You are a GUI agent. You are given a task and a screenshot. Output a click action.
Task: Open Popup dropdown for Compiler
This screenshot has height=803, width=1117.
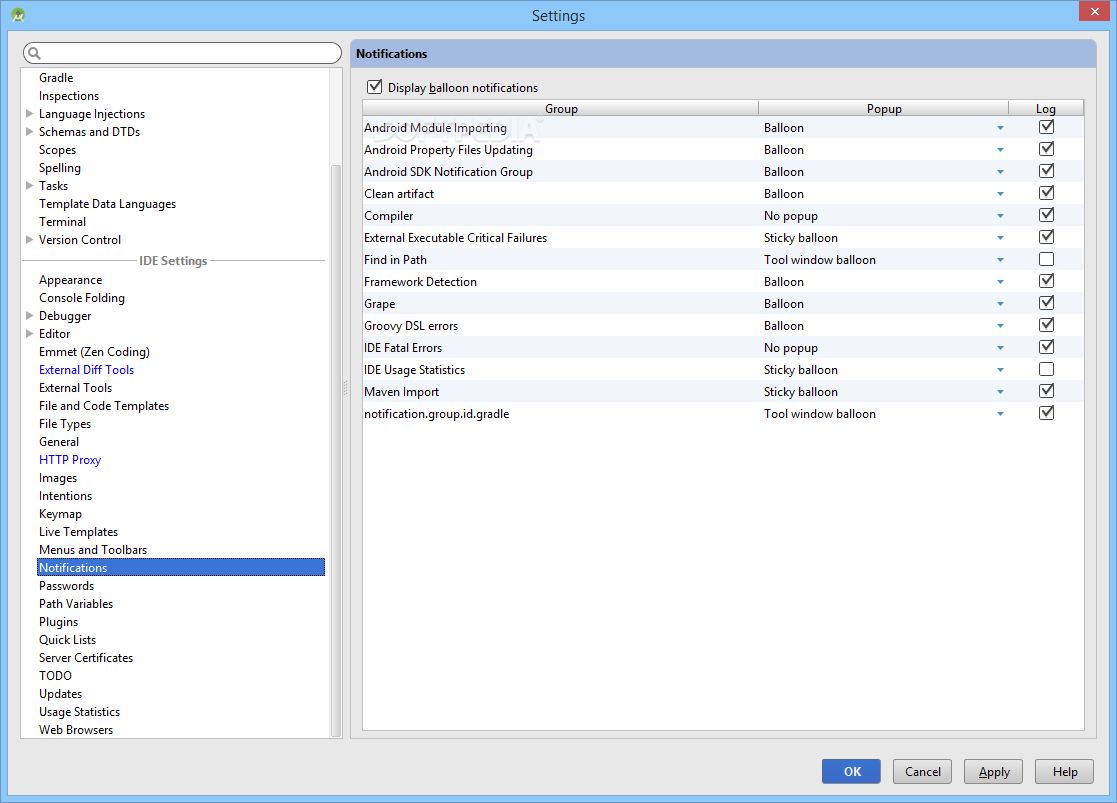coord(1000,216)
